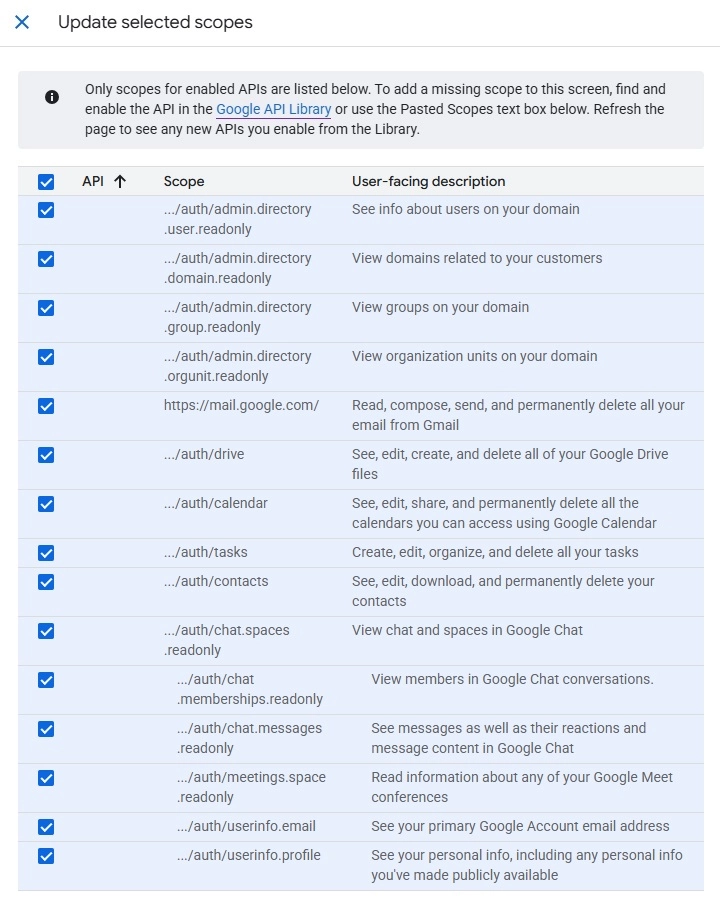The image size is (720, 900).
Task: Click 'See info about users on your domain'
Action: [x=466, y=209]
